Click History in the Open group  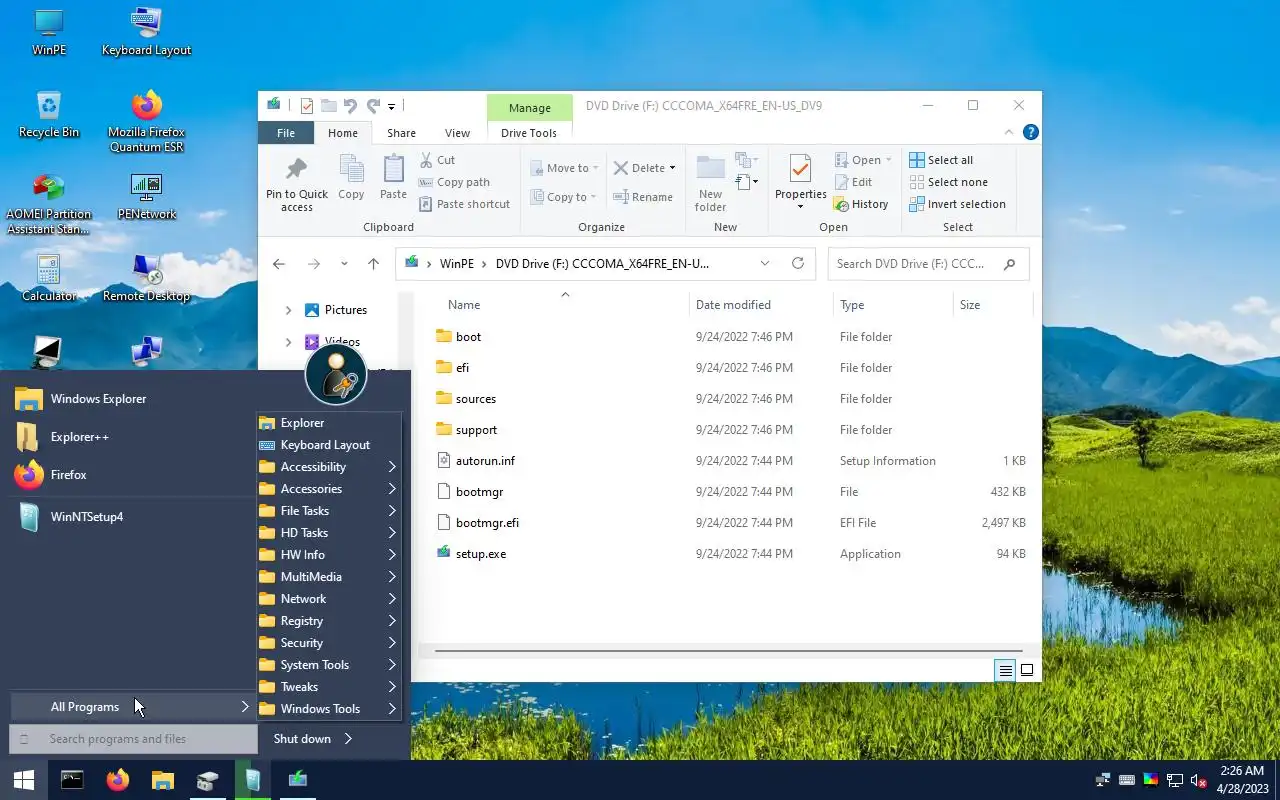click(x=861, y=204)
